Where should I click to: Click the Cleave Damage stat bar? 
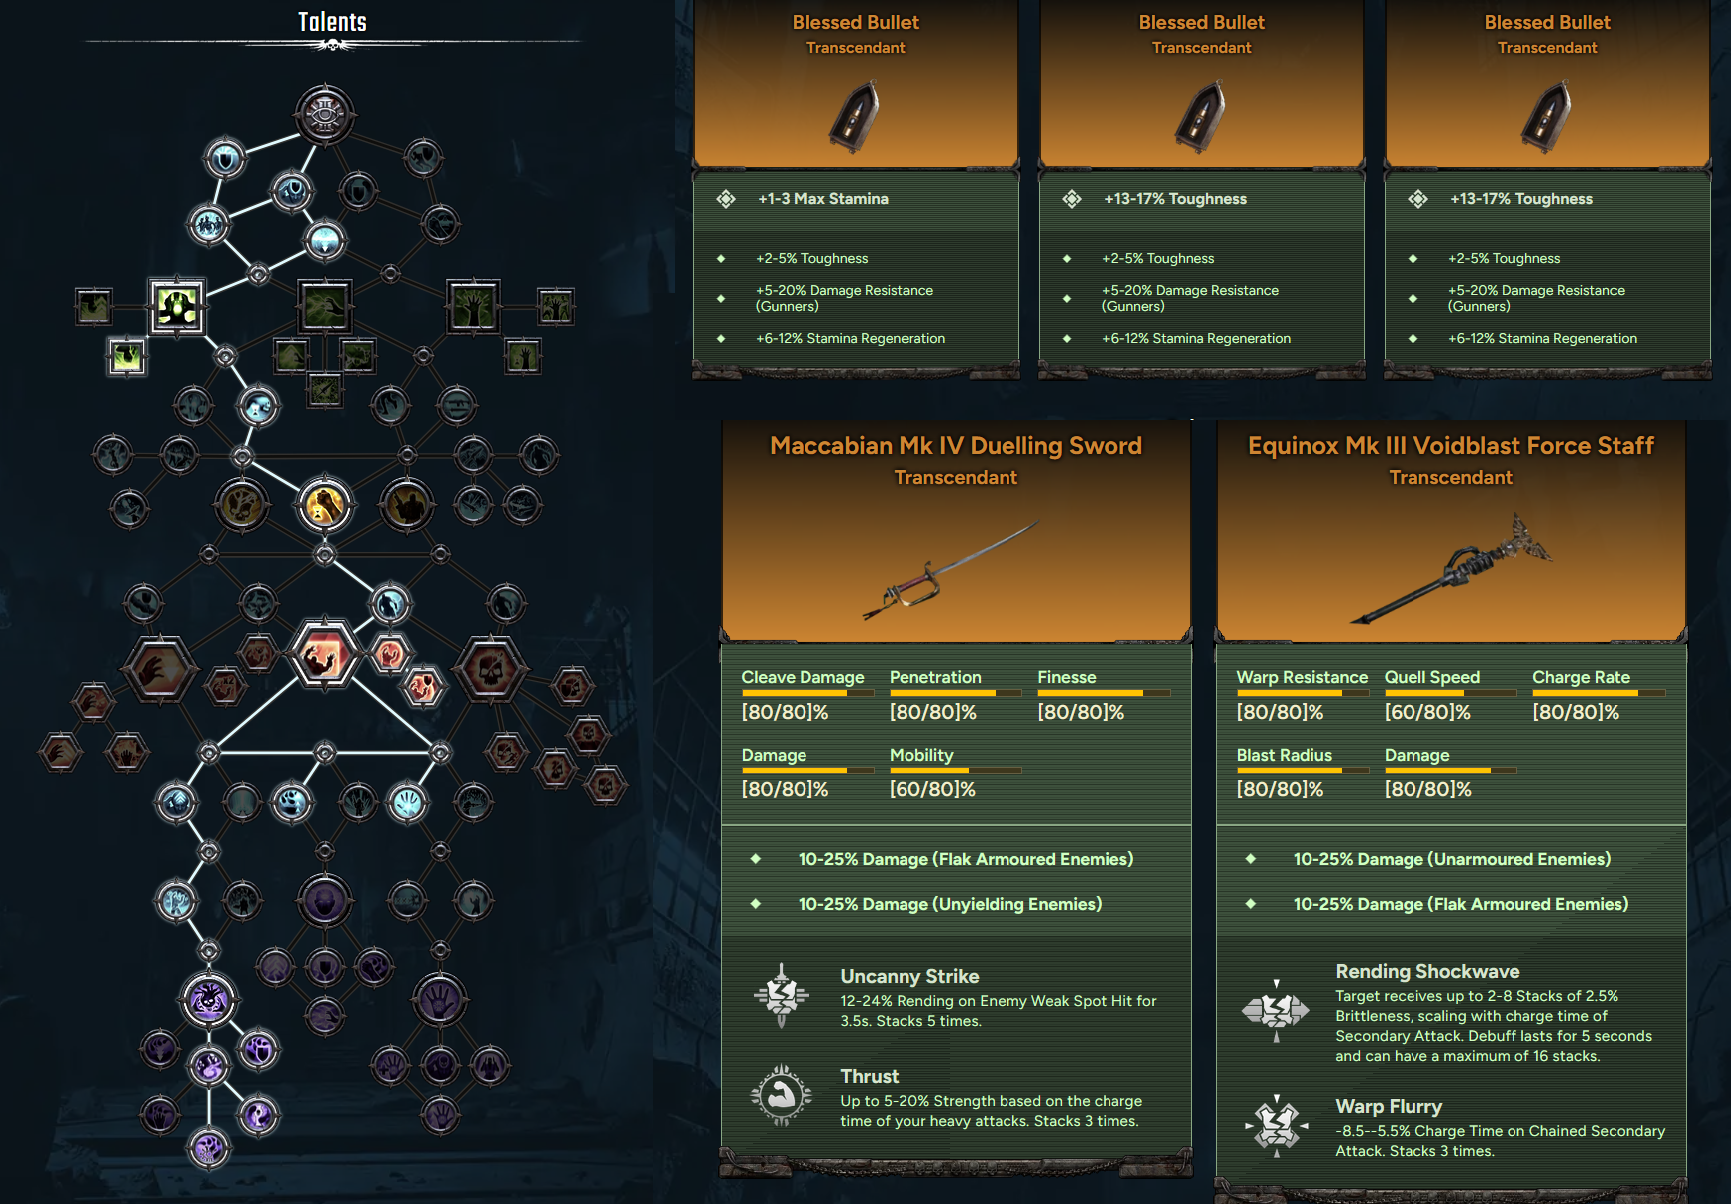(807, 692)
